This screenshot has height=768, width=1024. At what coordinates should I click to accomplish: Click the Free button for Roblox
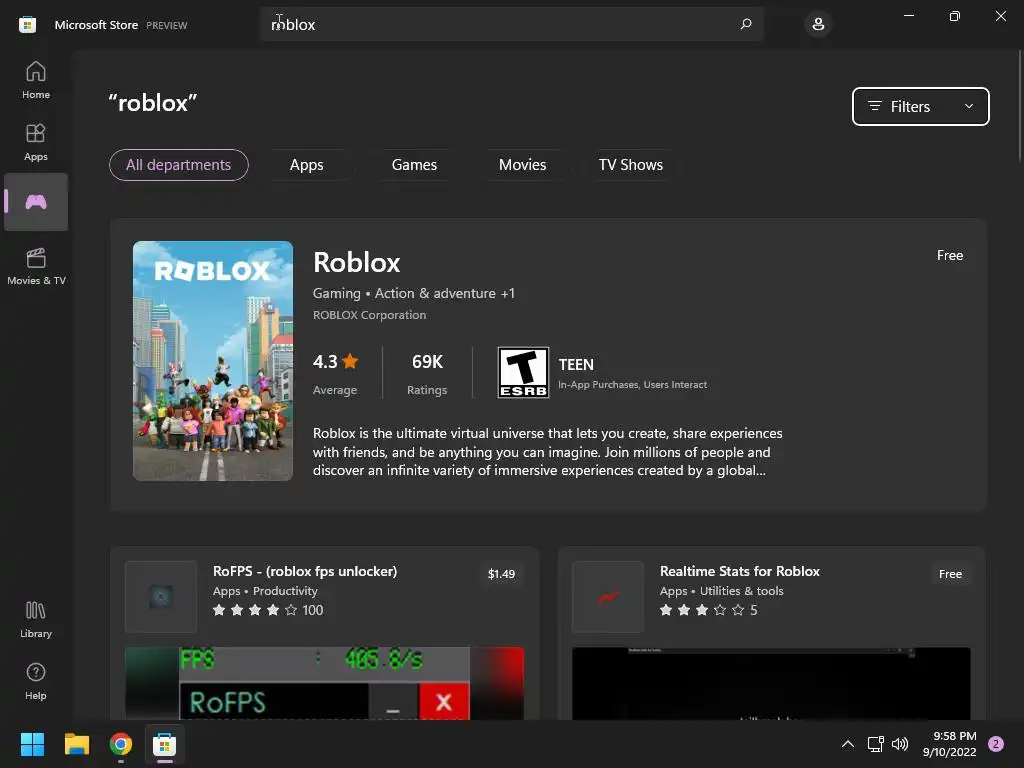(950, 255)
